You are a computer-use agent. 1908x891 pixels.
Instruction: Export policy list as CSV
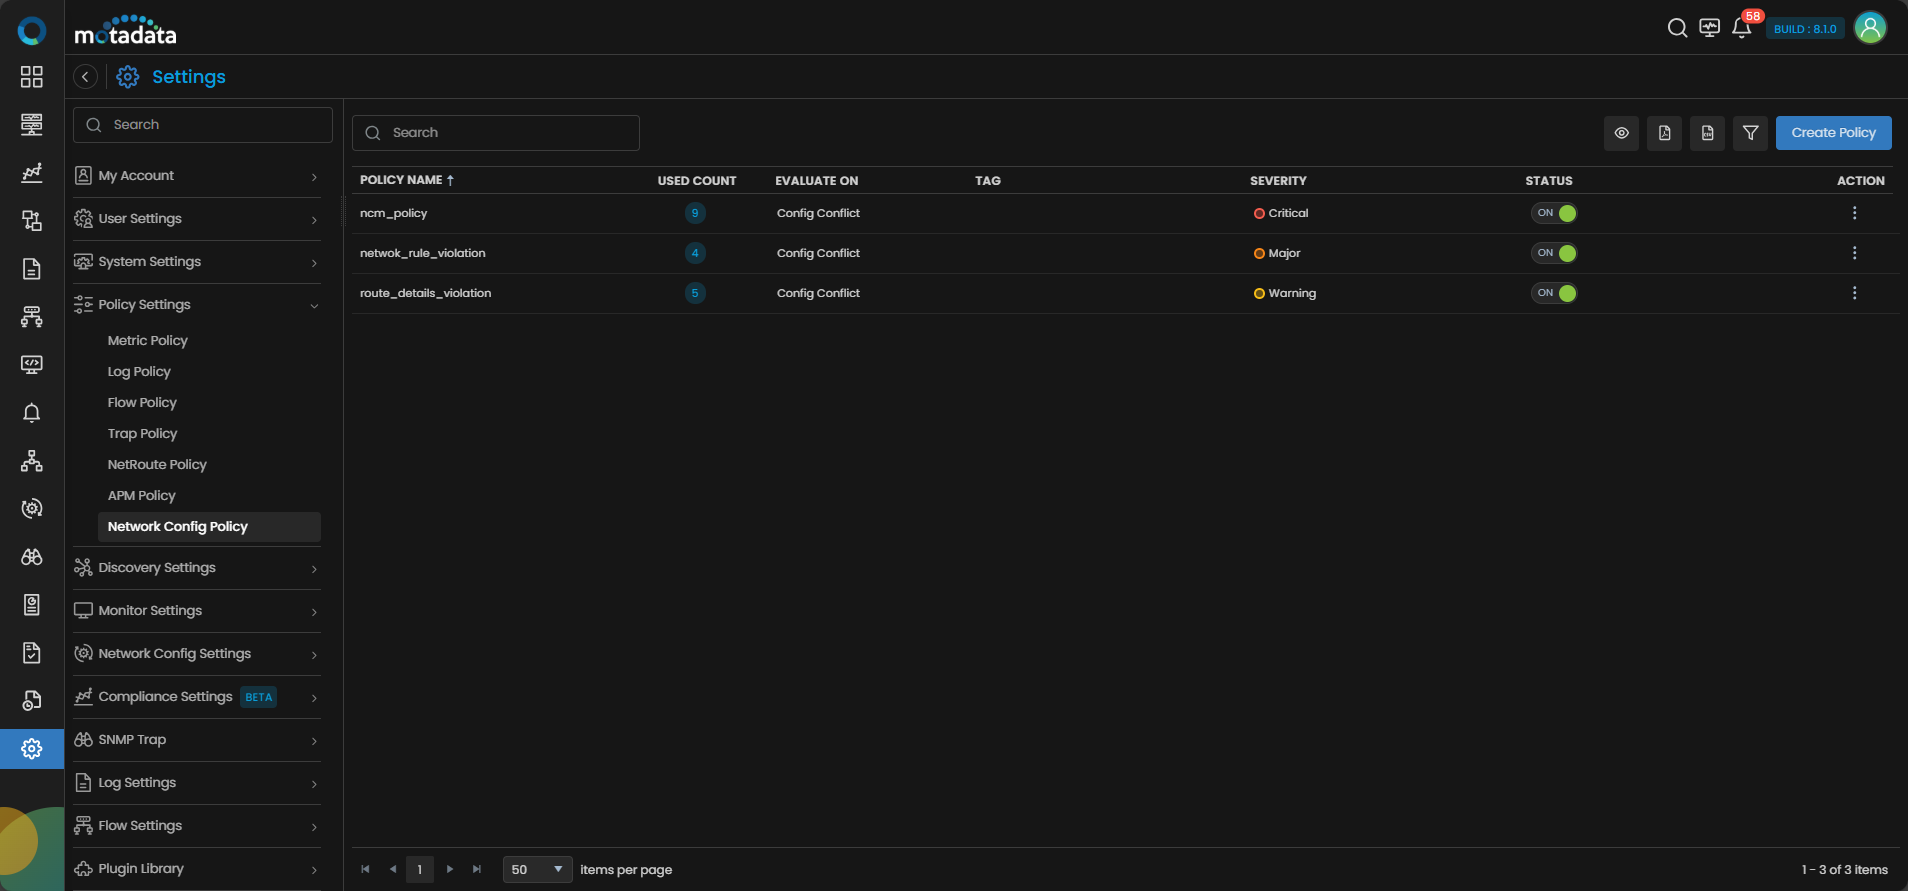pos(1707,133)
